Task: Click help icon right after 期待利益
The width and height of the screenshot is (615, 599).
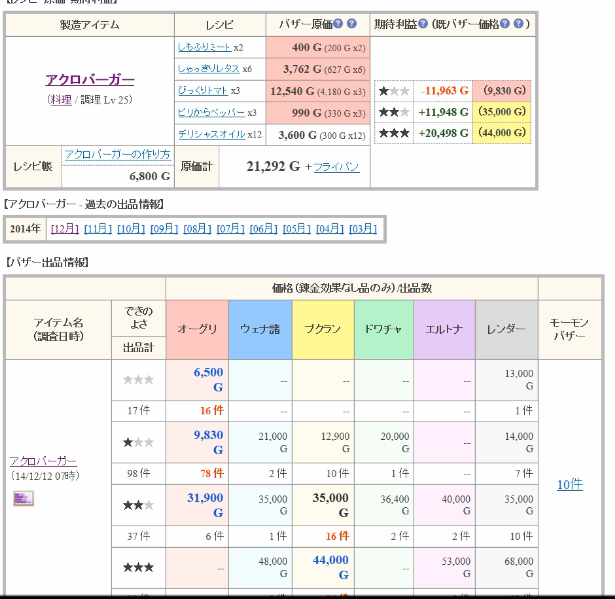Action: tap(423, 24)
